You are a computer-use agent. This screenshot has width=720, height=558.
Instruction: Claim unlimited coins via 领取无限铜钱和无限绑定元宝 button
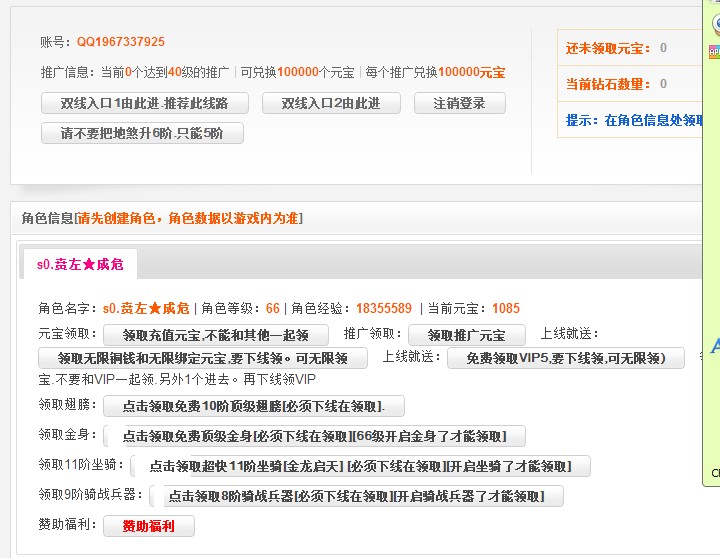[x=202, y=358]
